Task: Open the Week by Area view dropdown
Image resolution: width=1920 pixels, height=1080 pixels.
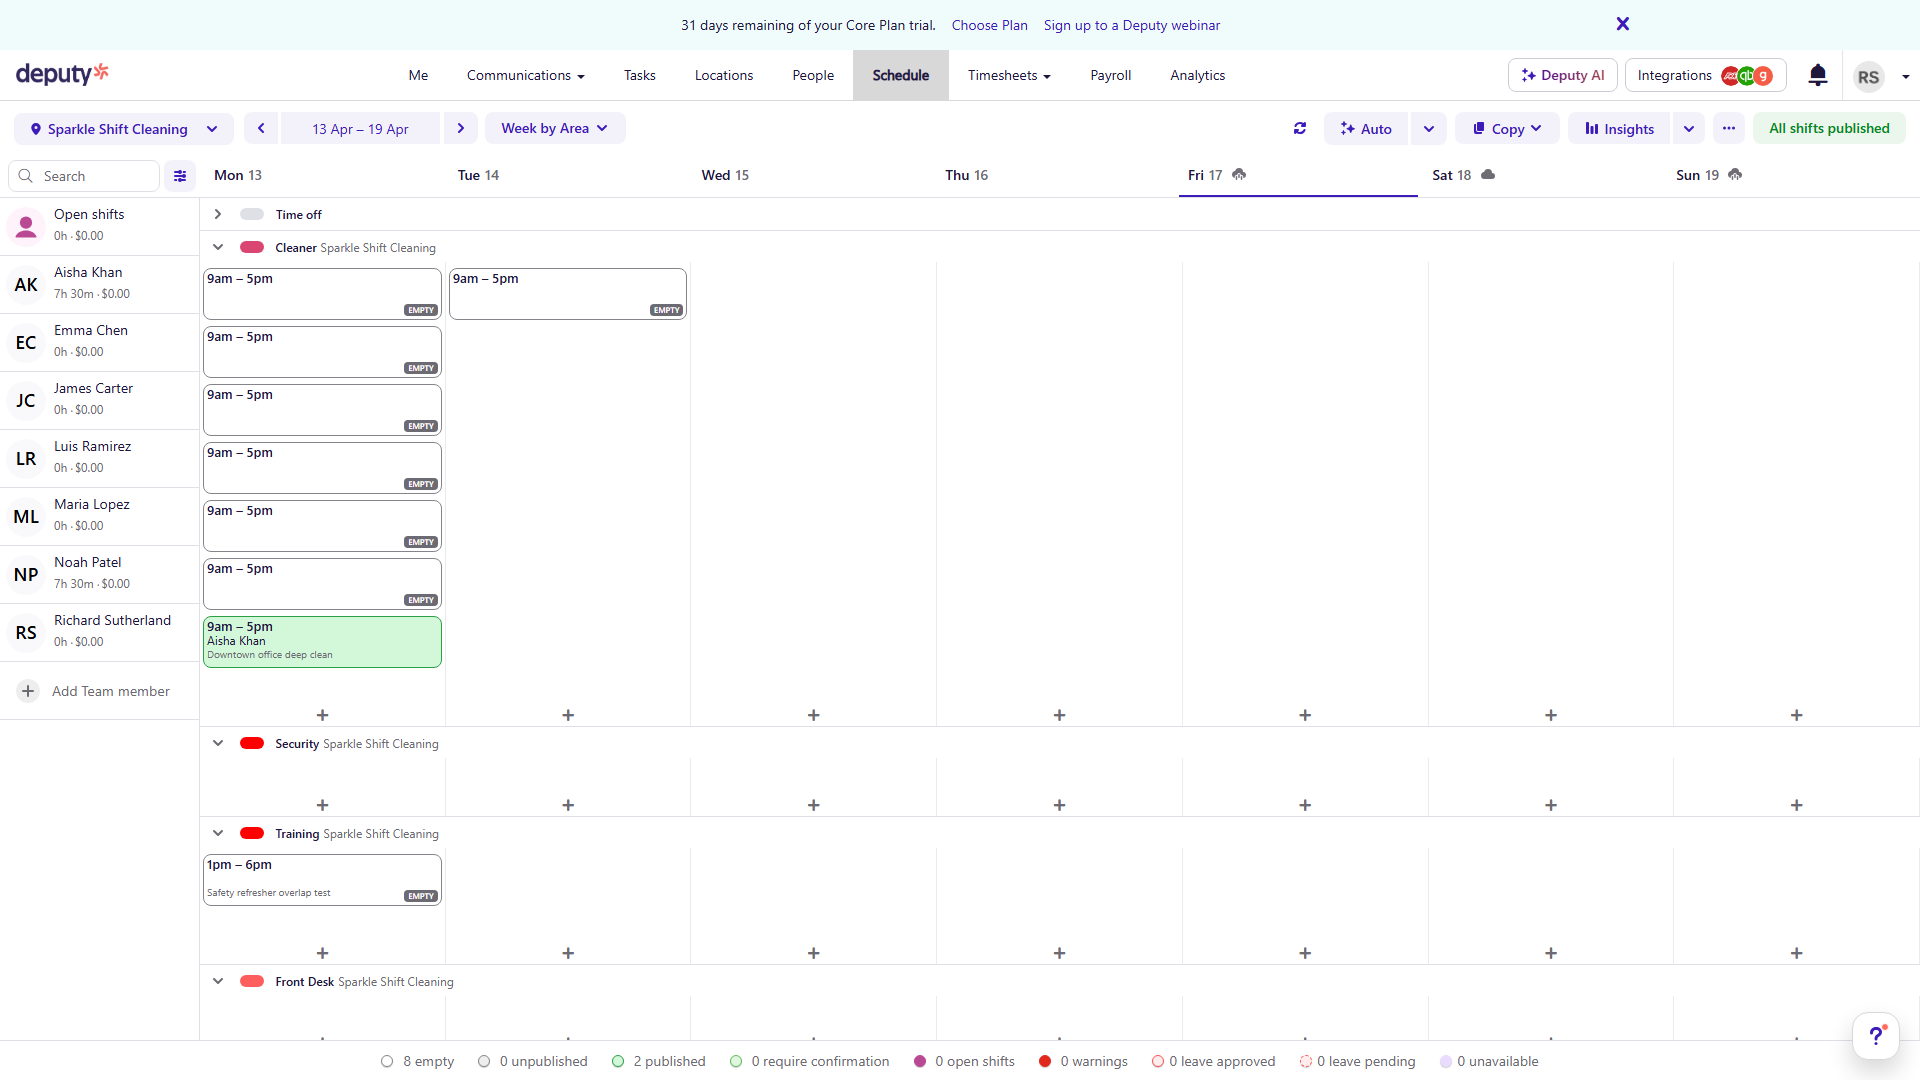Action: tap(555, 128)
